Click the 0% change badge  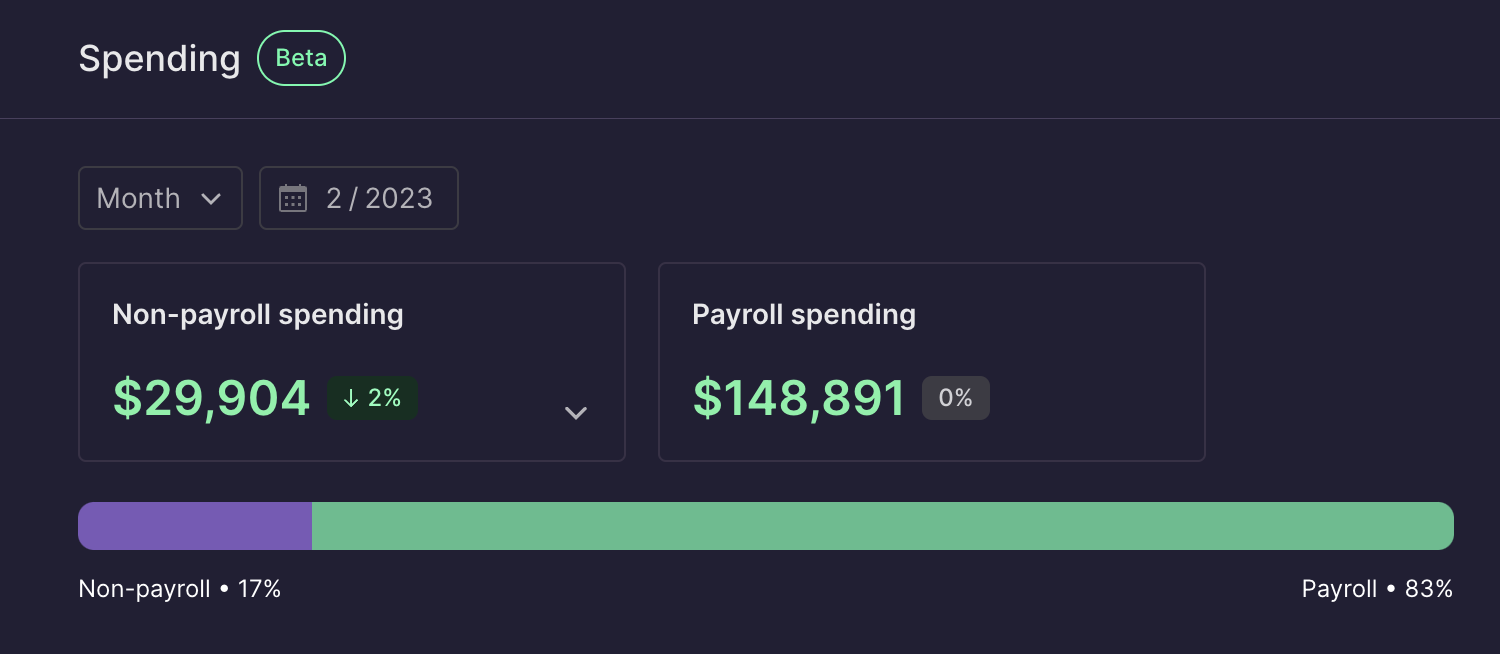(x=955, y=398)
